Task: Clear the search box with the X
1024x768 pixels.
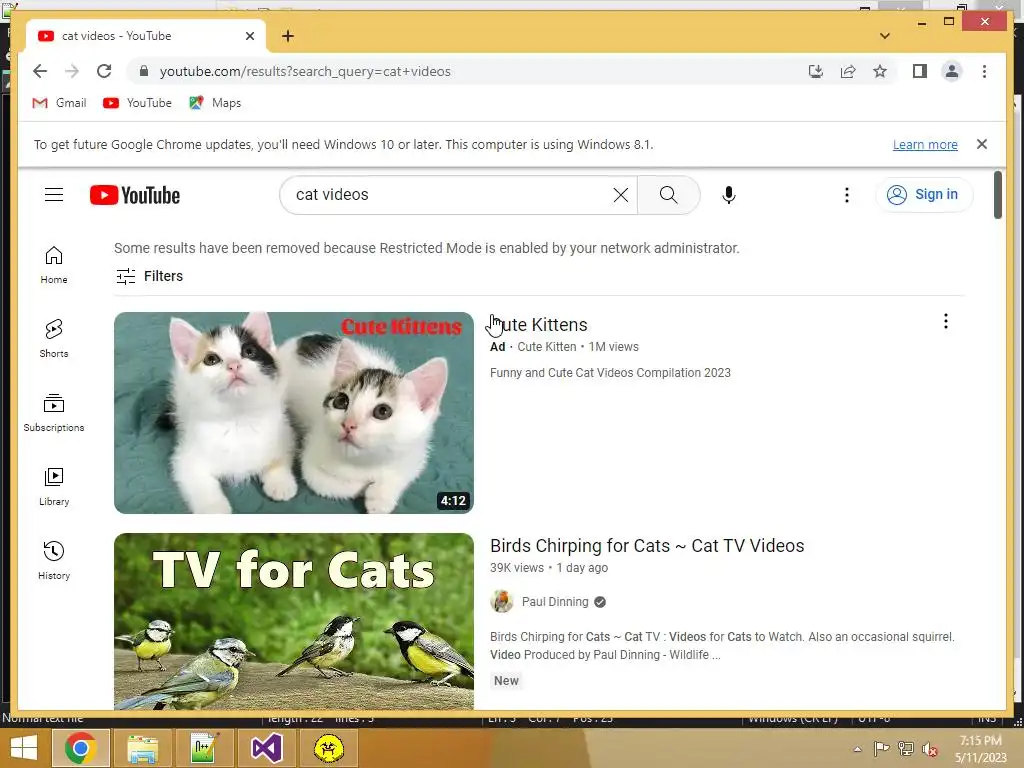Action: (620, 195)
